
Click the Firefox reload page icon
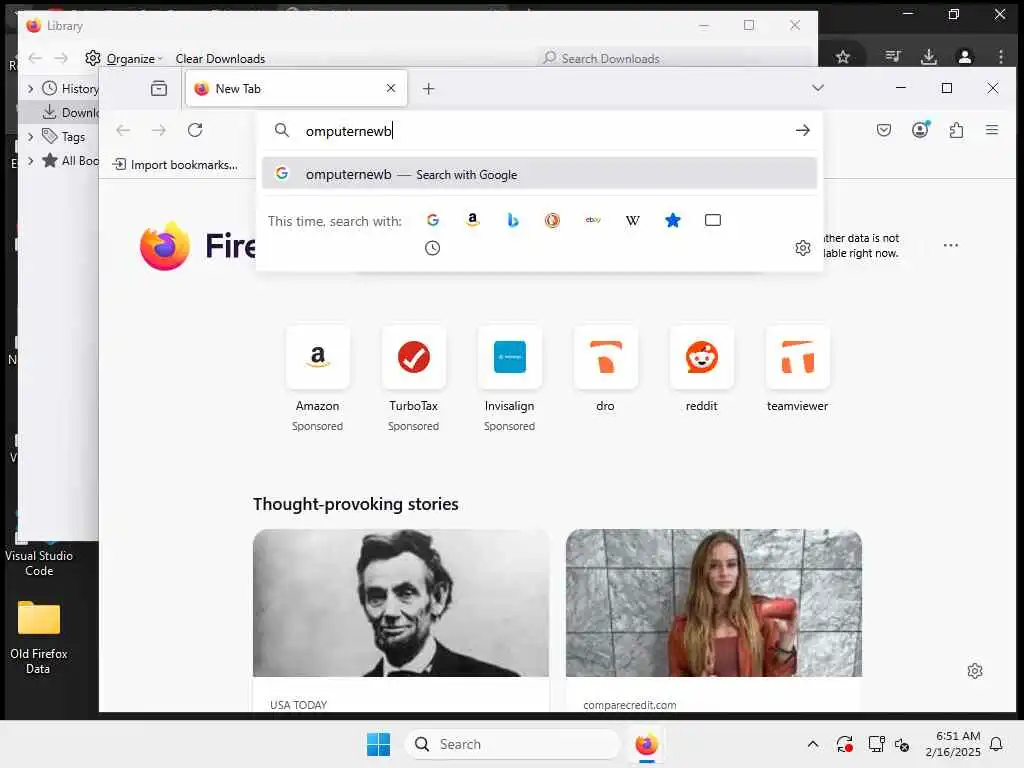[x=195, y=130]
